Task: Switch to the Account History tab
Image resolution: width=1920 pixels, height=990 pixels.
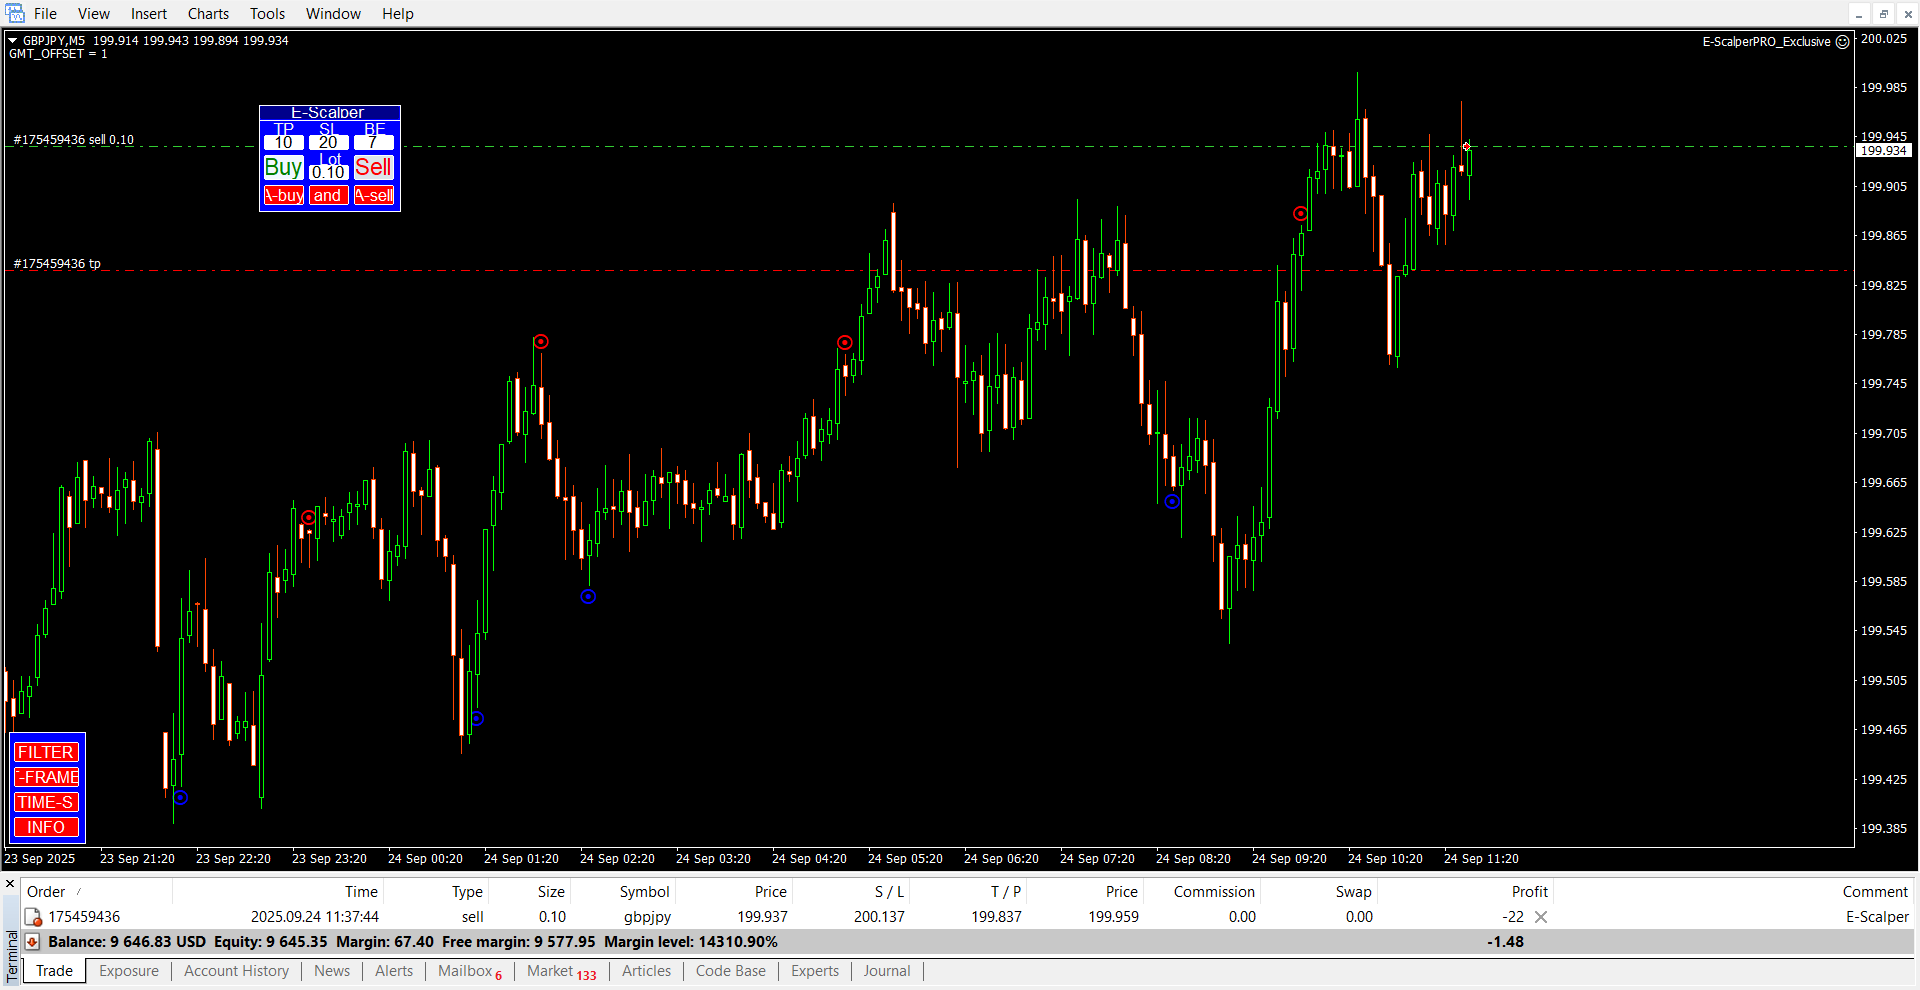Action: [x=236, y=971]
